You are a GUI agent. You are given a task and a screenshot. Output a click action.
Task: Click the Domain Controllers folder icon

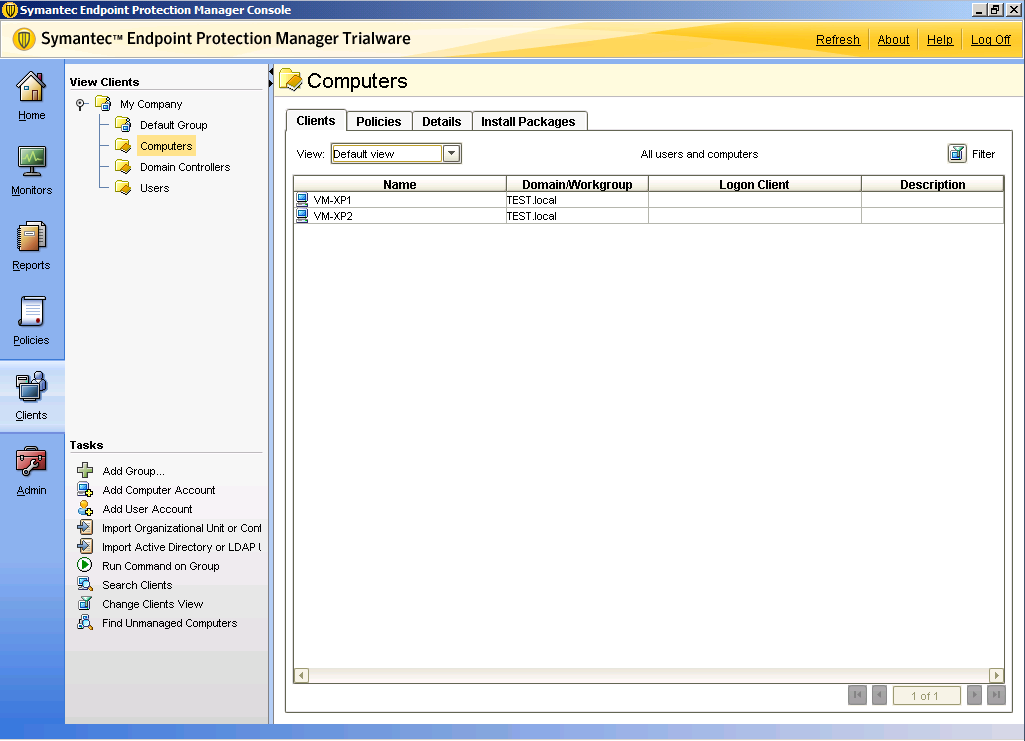pyautogui.click(x=123, y=166)
